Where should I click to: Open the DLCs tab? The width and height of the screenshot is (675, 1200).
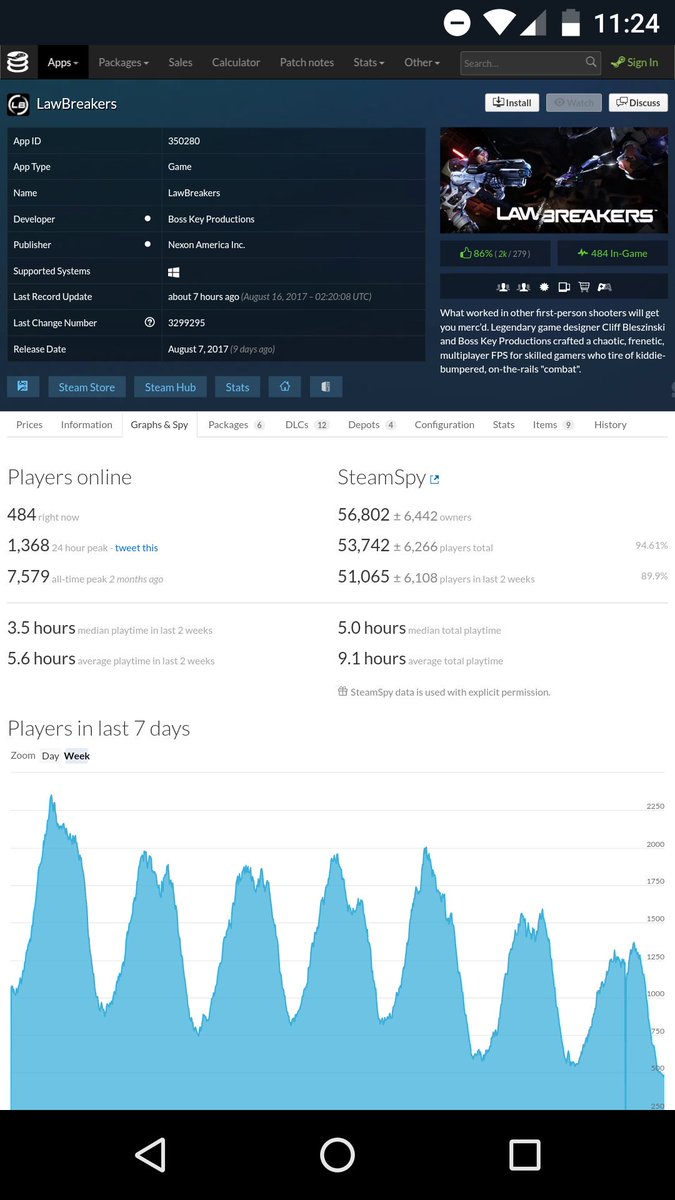point(307,425)
